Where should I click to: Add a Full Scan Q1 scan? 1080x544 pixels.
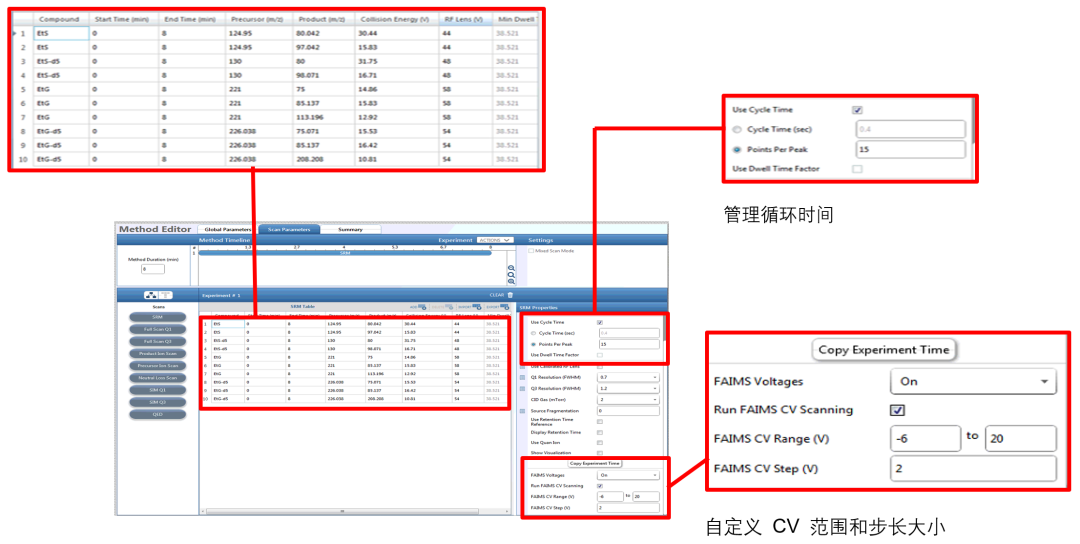(158, 329)
